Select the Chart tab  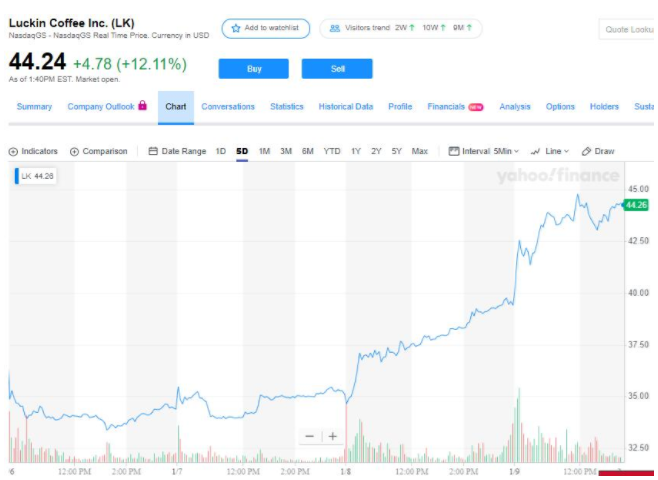(176, 107)
